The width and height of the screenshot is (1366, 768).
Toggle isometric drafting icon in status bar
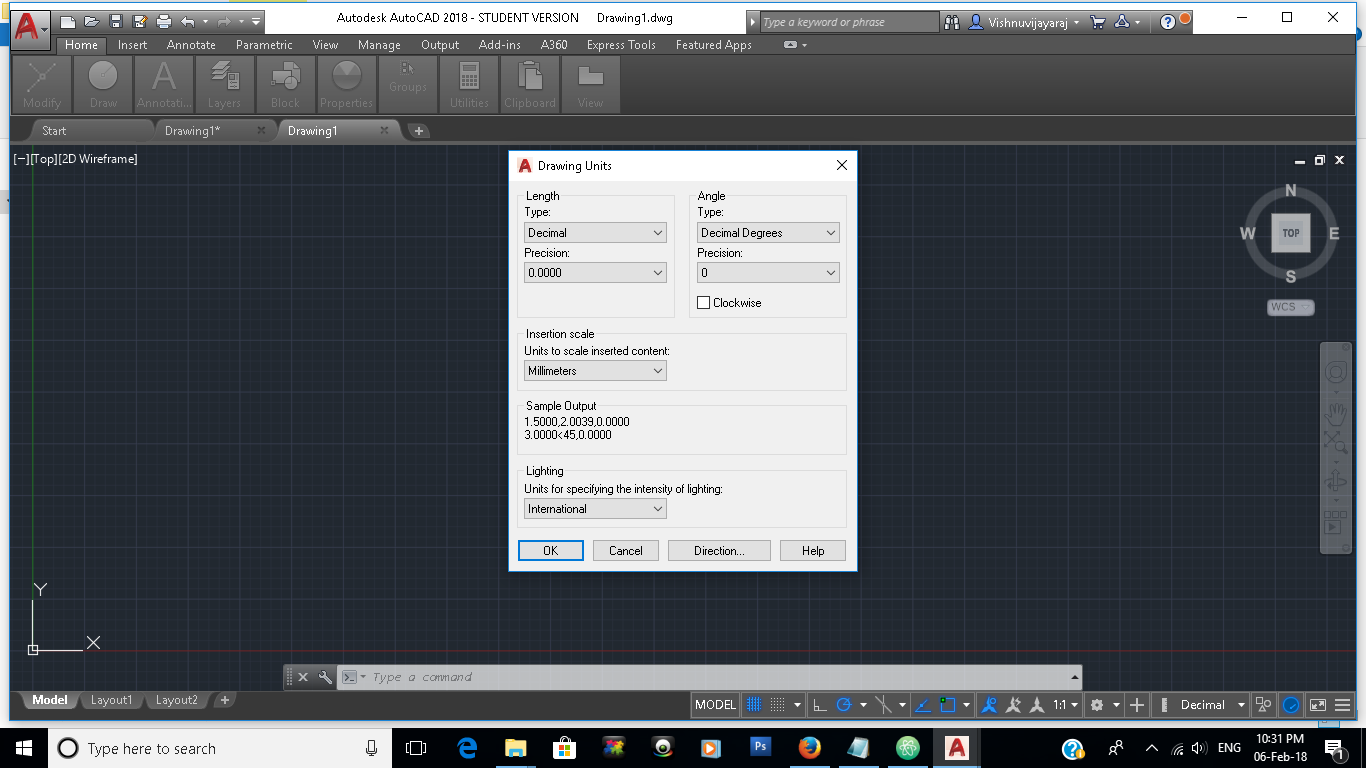[x=883, y=705]
